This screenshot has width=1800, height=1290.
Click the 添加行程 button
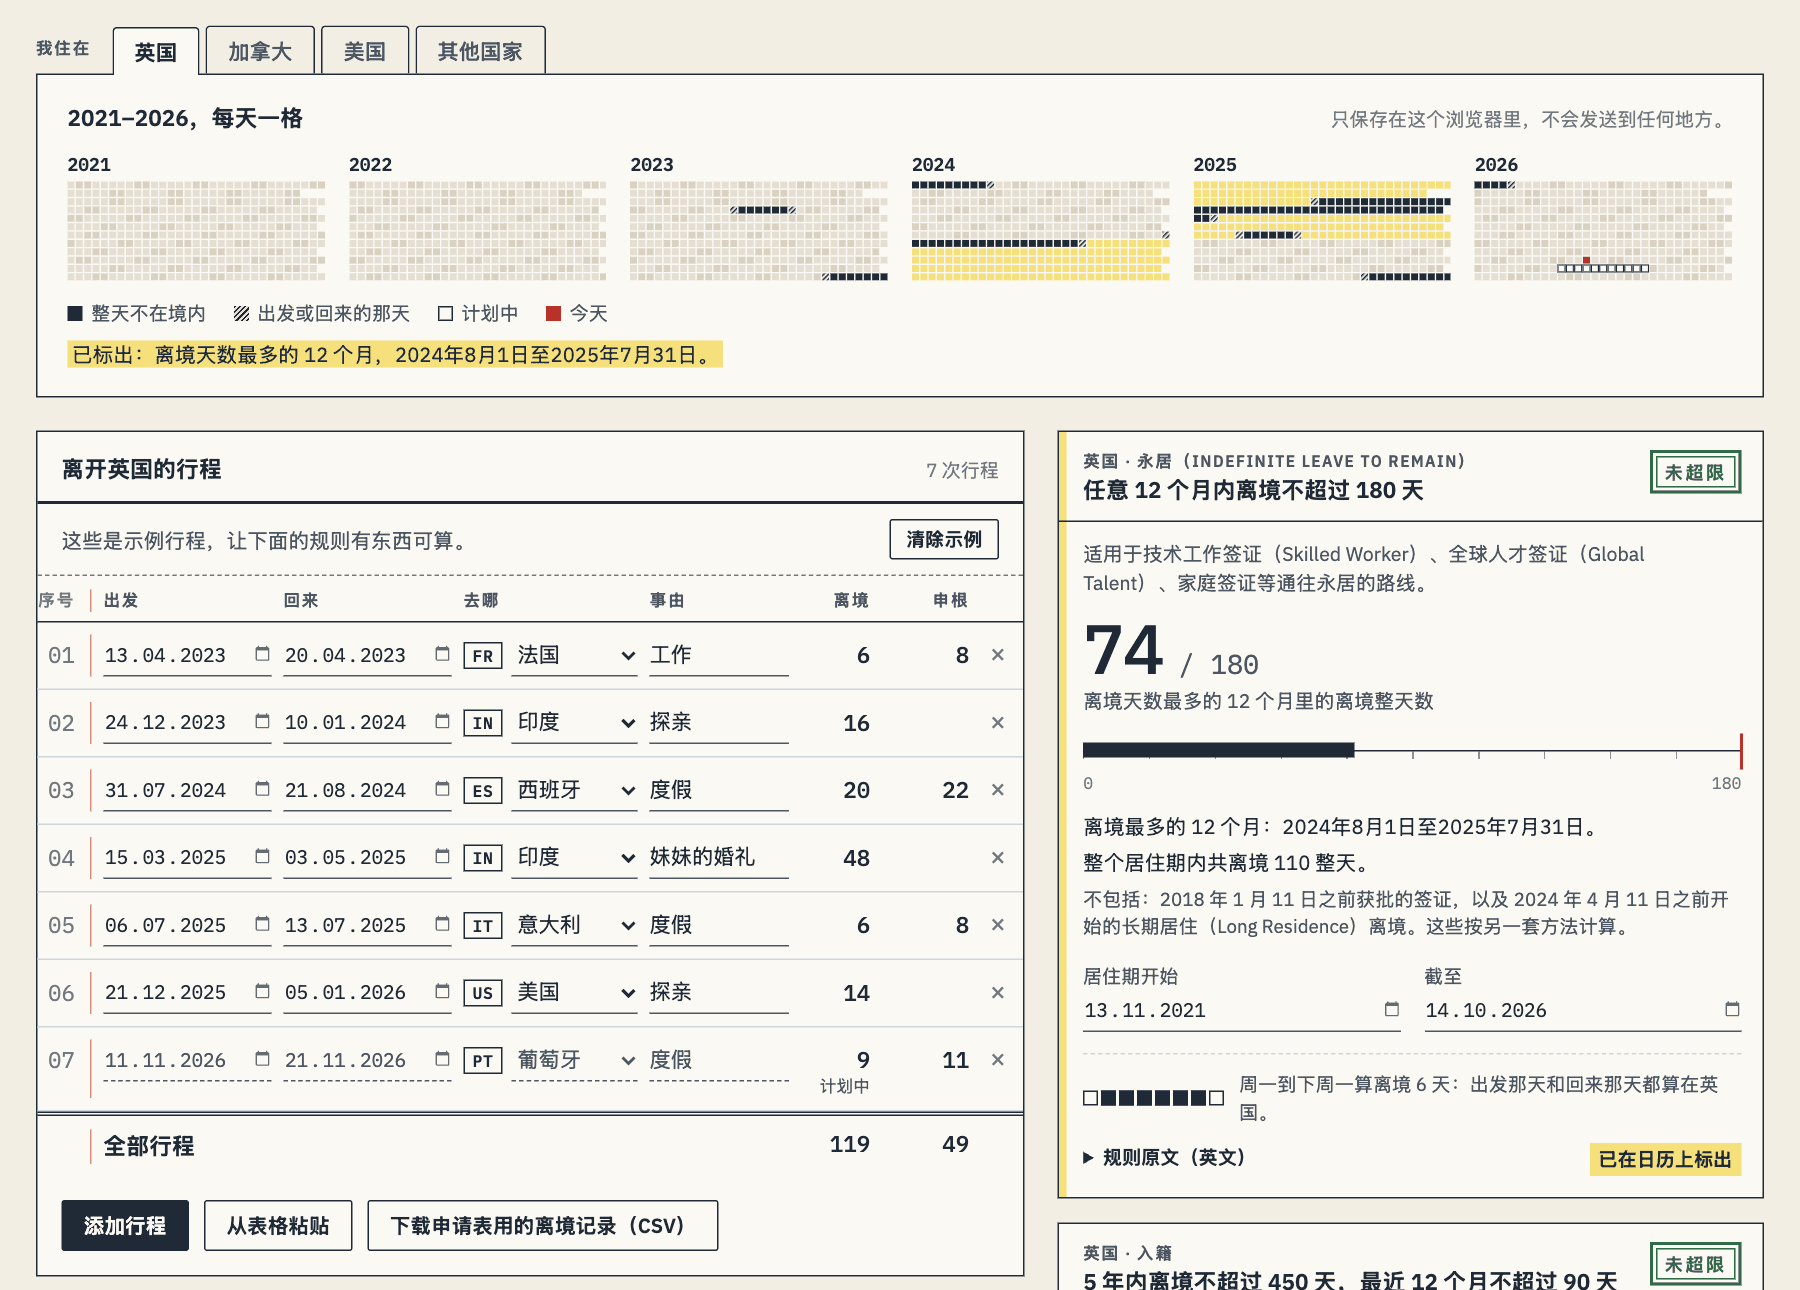click(x=125, y=1225)
